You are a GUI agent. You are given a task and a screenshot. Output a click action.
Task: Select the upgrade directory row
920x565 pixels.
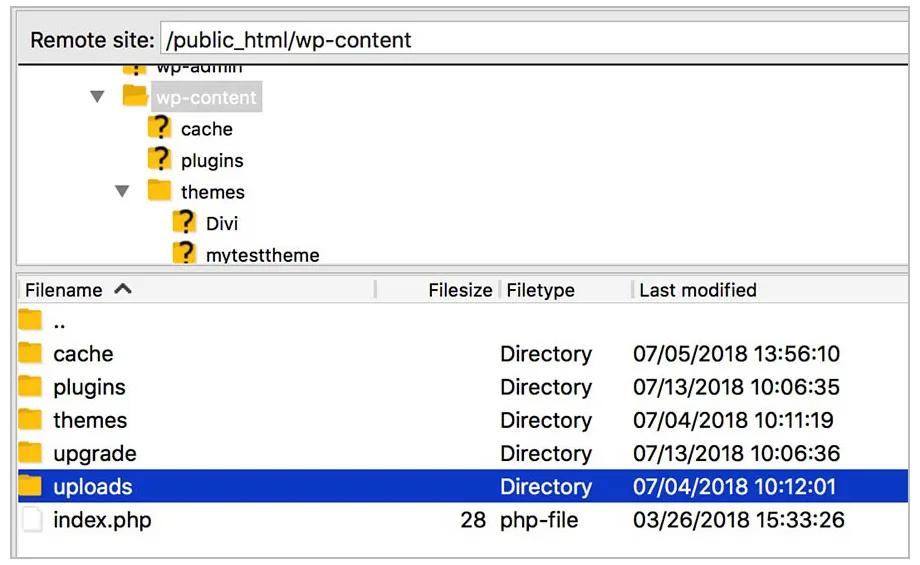coord(463,454)
